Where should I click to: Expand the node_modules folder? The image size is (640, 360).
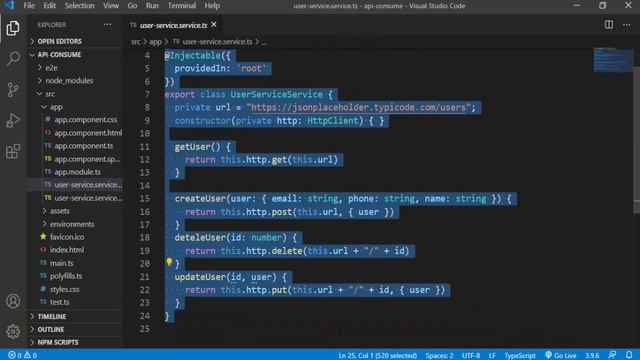point(76,81)
